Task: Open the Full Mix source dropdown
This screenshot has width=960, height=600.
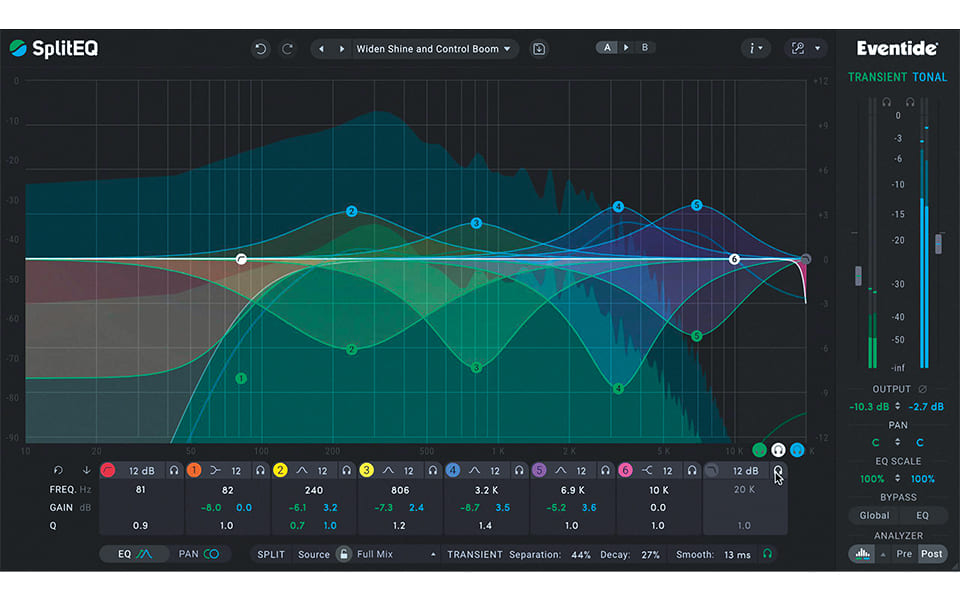Action: click(x=397, y=554)
